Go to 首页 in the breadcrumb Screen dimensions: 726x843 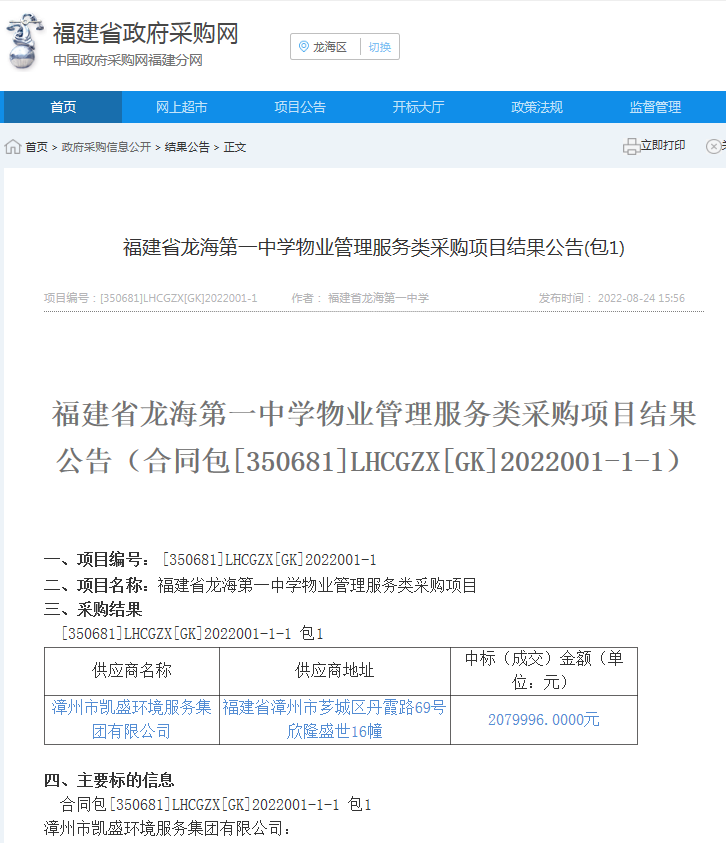[x=37, y=147]
